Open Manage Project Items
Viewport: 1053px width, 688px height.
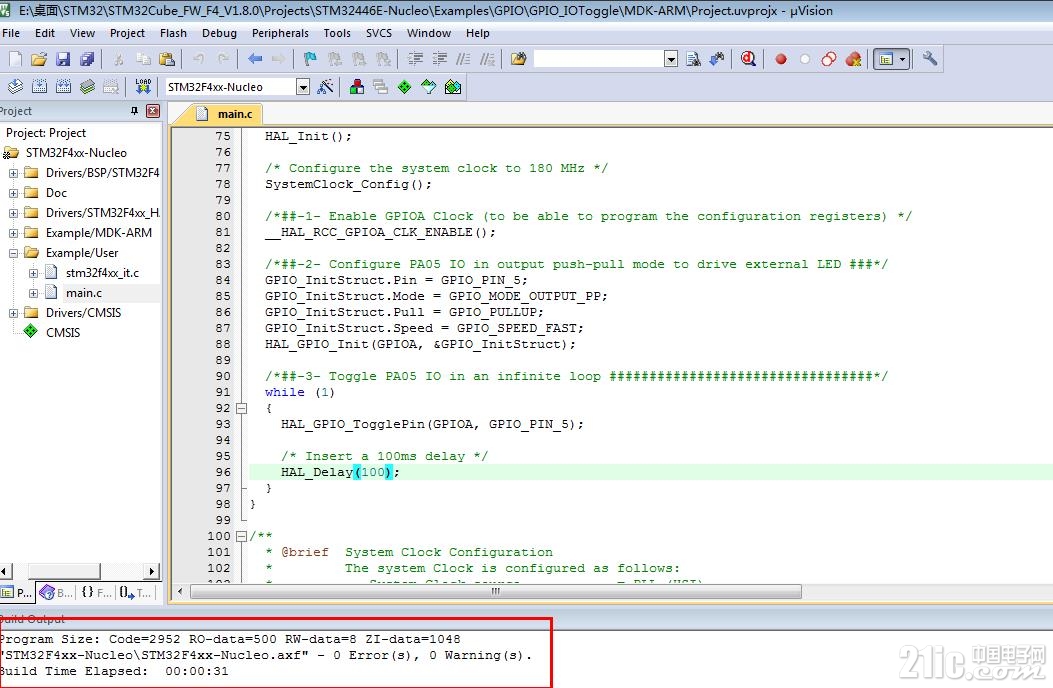(x=357, y=87)
